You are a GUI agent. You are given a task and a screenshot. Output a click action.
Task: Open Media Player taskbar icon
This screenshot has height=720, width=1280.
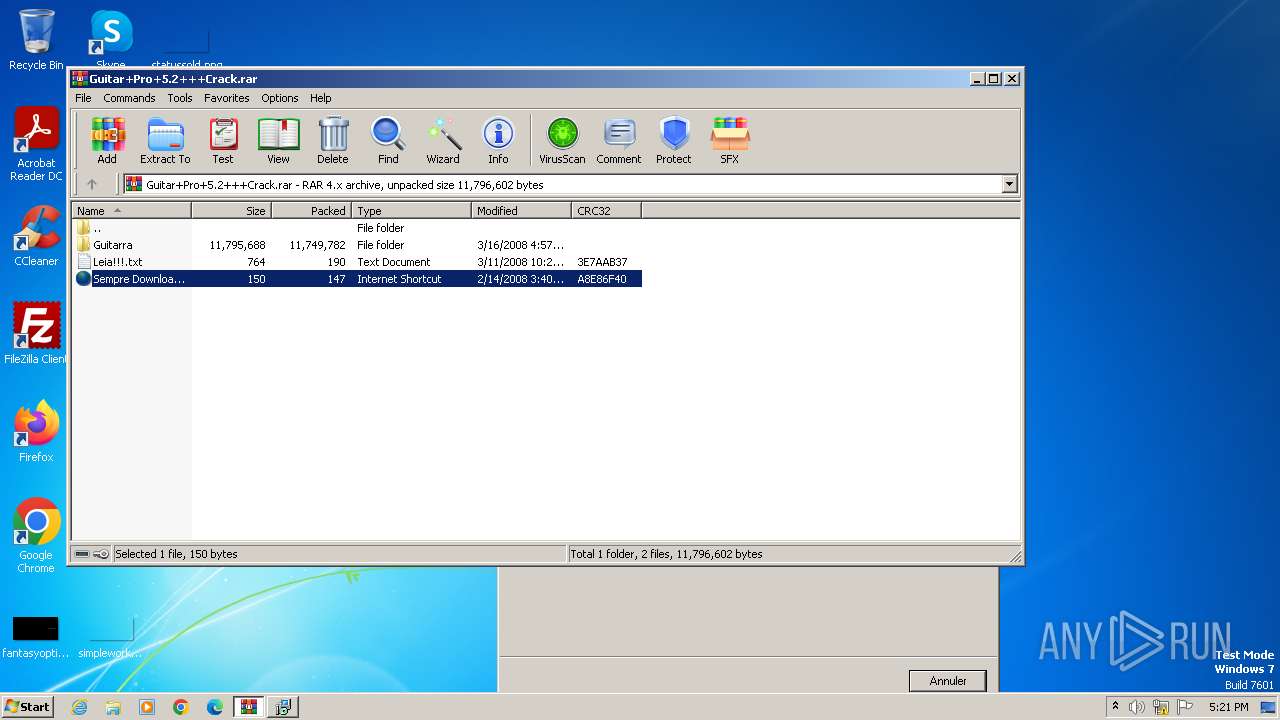click(147, 707)
